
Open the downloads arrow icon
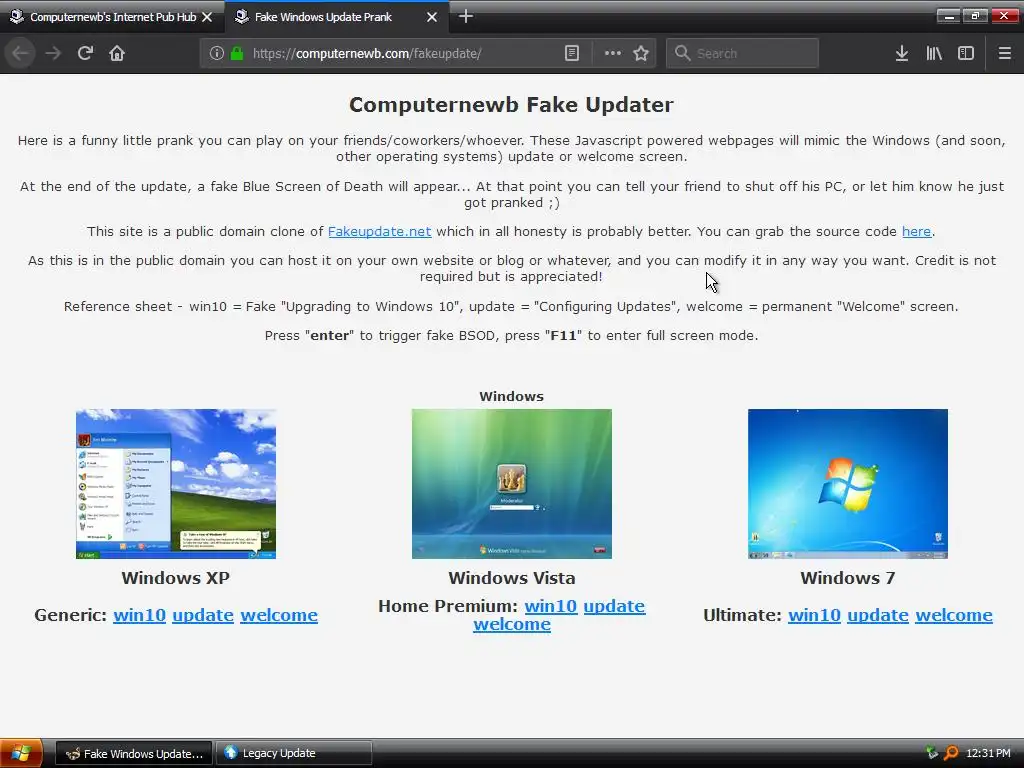coord(902,54)
